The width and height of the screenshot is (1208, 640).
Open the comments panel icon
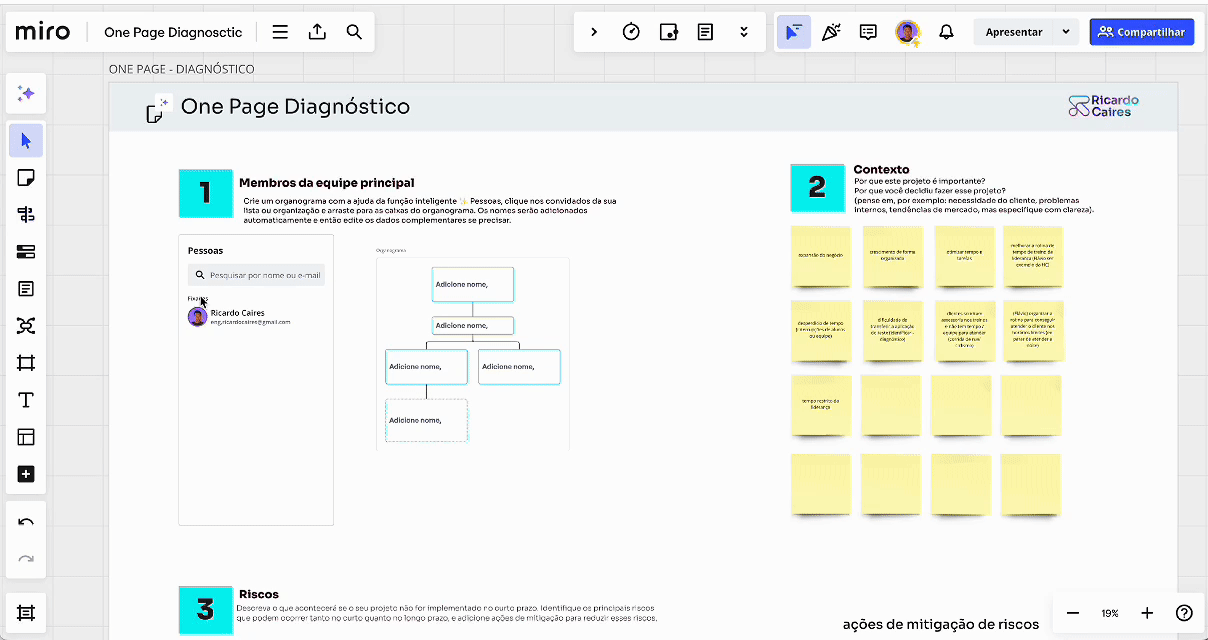coord(868,32)
